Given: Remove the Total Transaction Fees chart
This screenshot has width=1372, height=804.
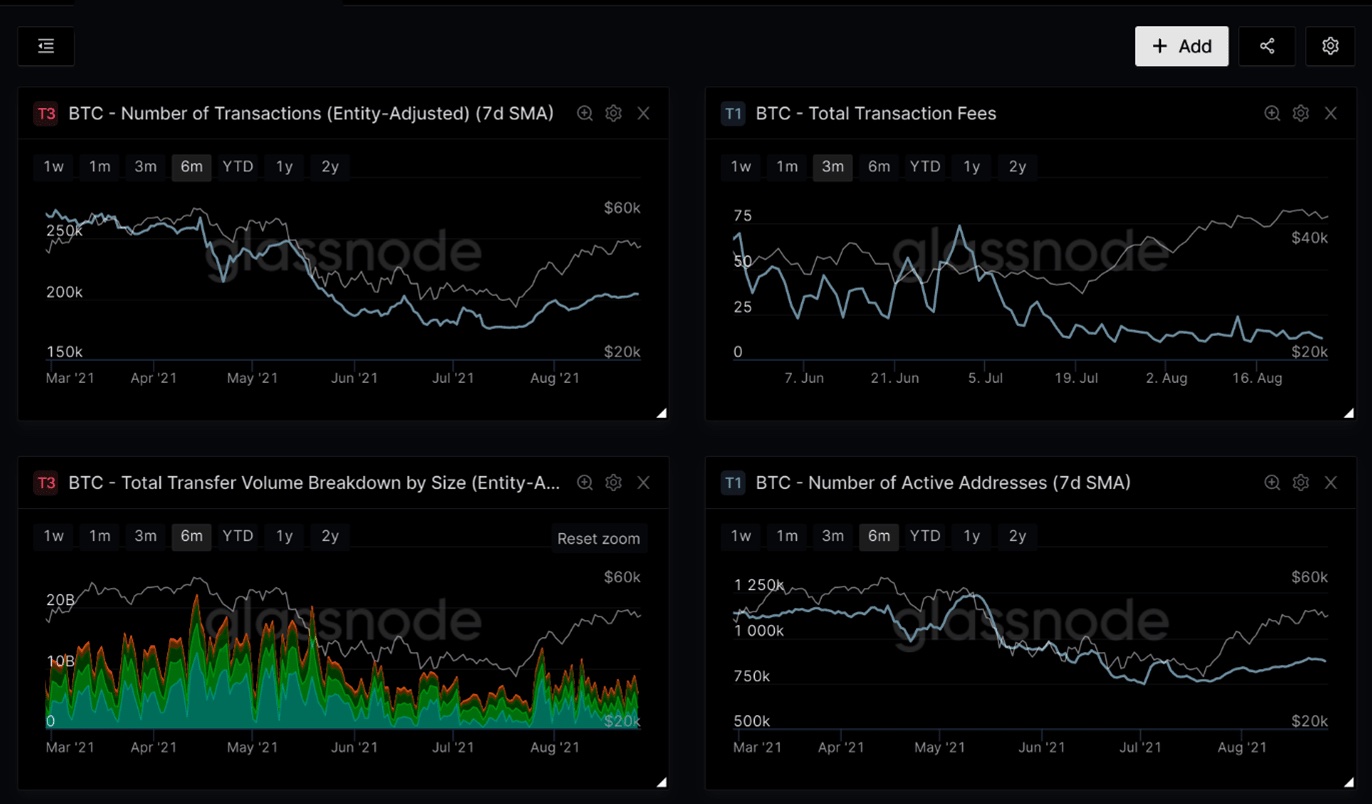Looking at the screenshot, I should pos(1330,114).
